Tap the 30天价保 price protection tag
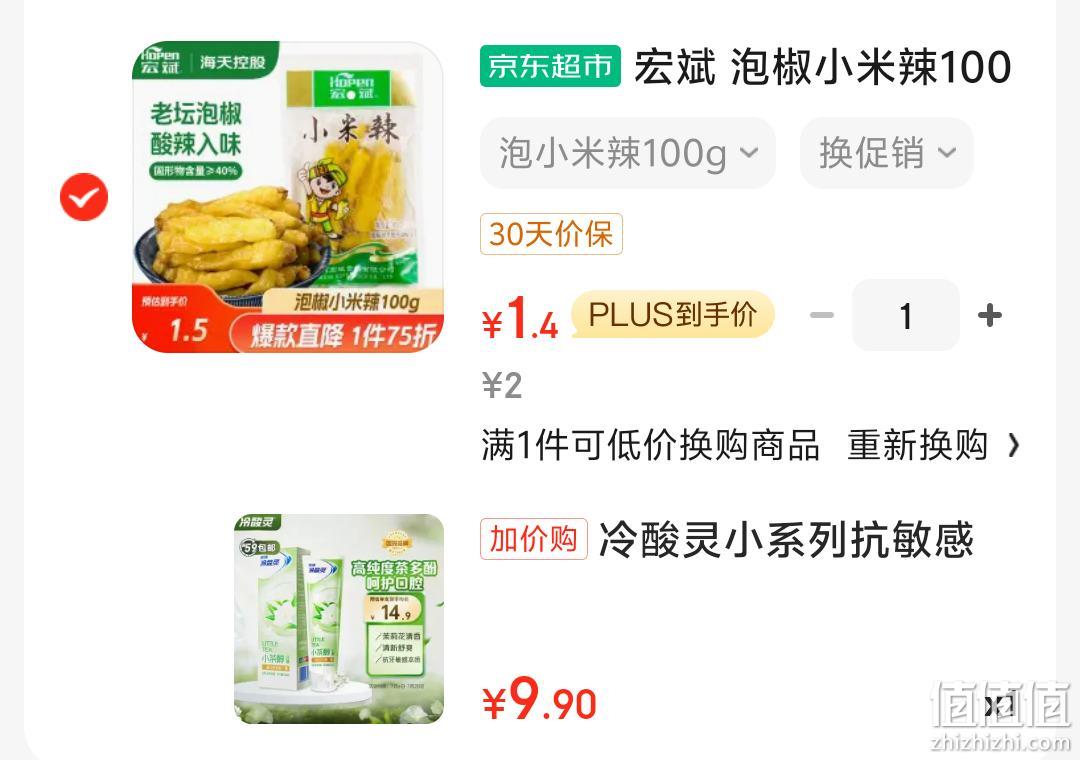 [551, 234]
